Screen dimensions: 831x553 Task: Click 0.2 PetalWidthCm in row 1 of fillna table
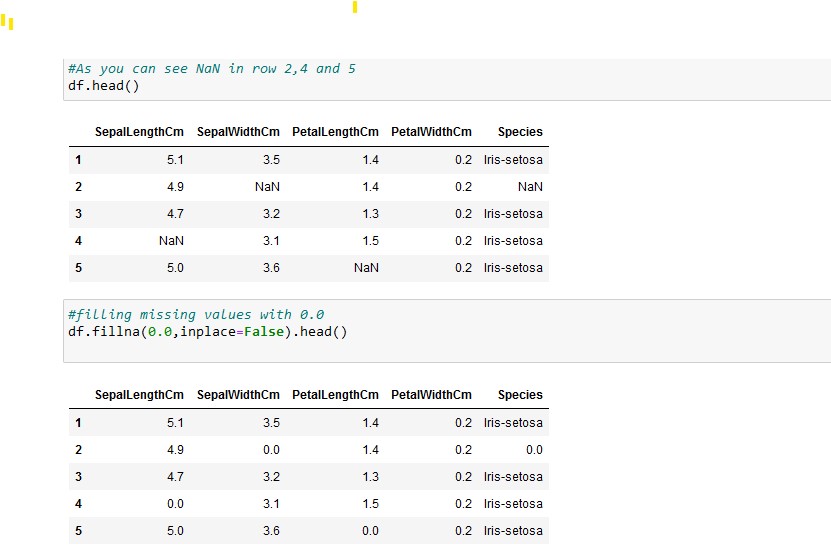click(x=463, y=423)
